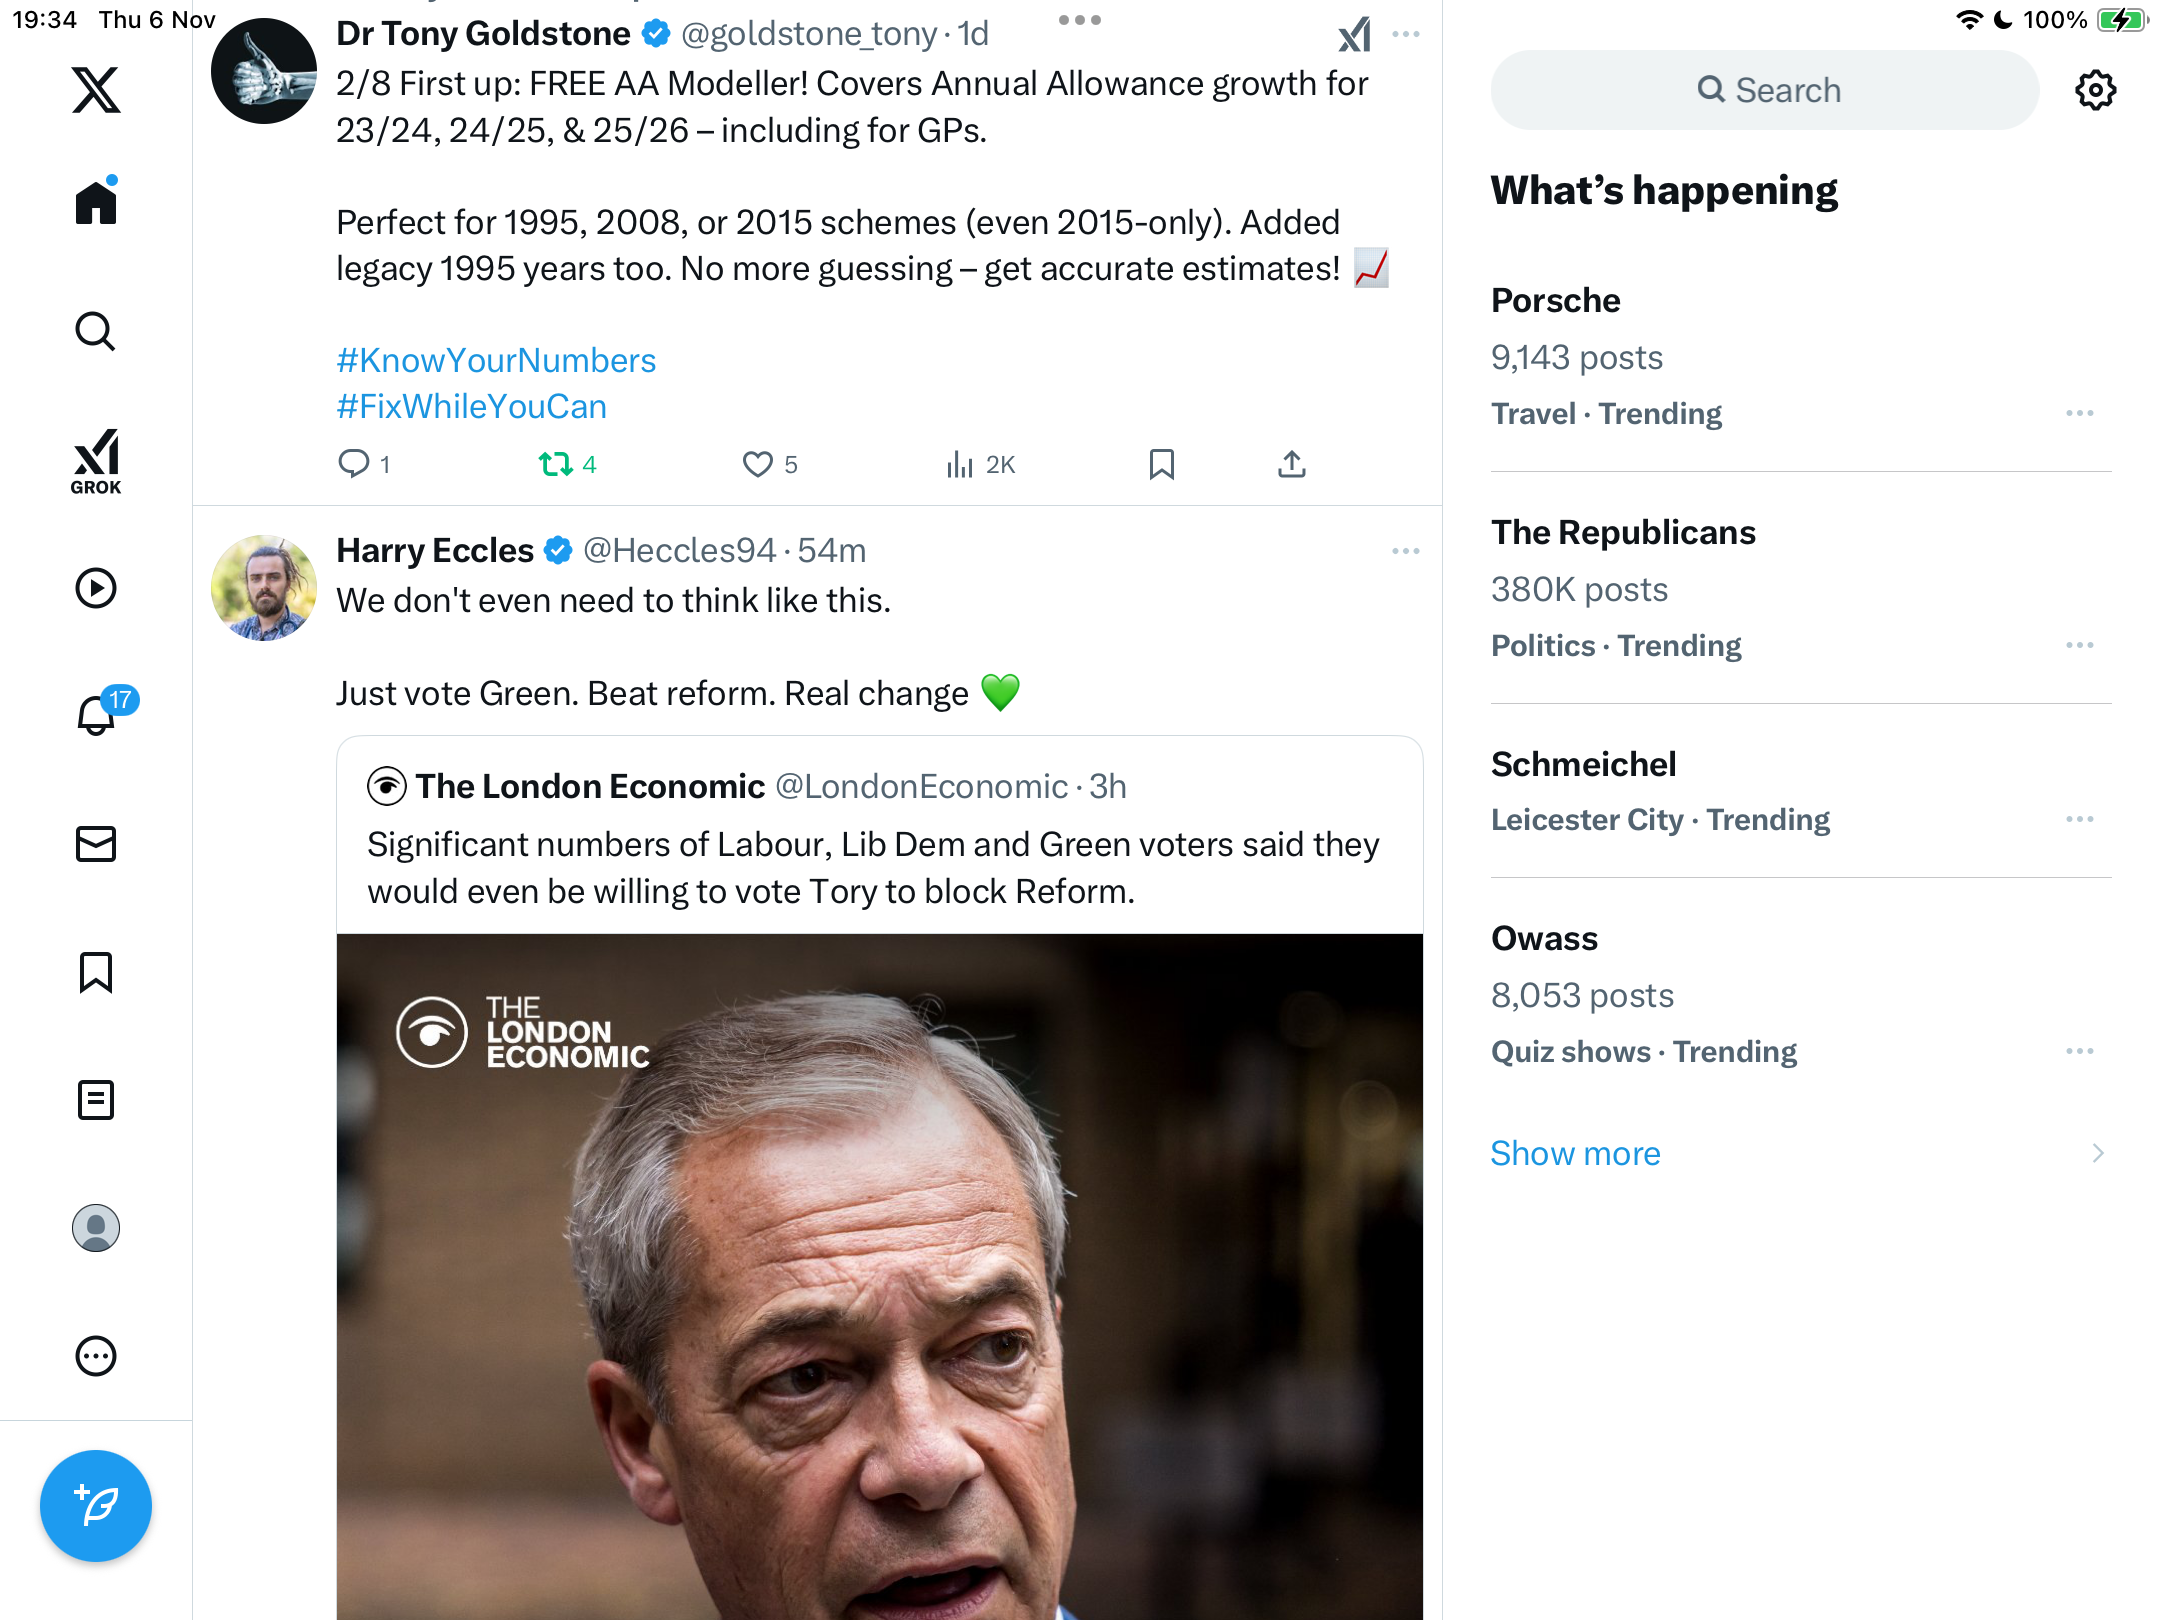Open search settings gear
Viewport: 2160px width, 1620px height.
click(2095, 90)
